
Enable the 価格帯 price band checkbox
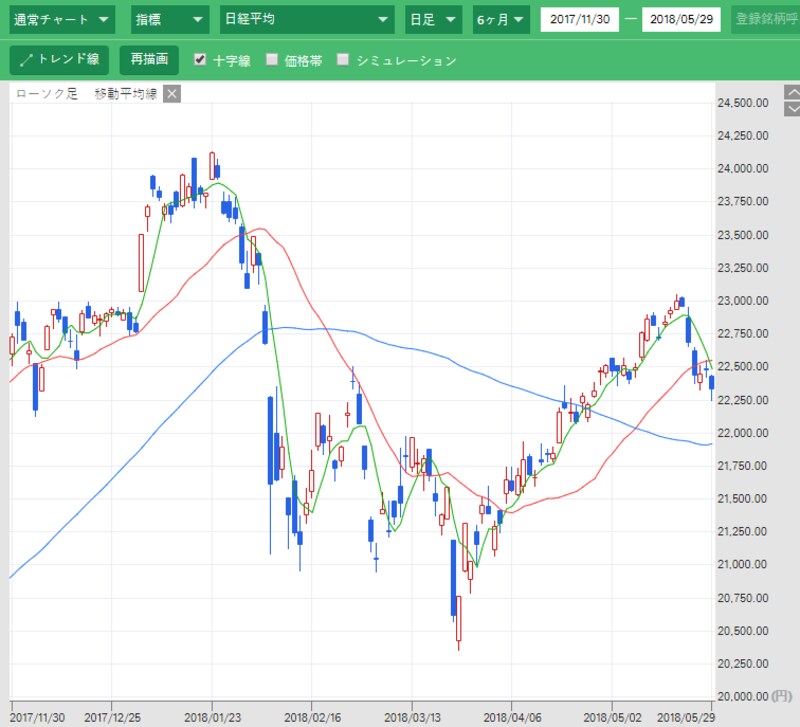[272, 60]
